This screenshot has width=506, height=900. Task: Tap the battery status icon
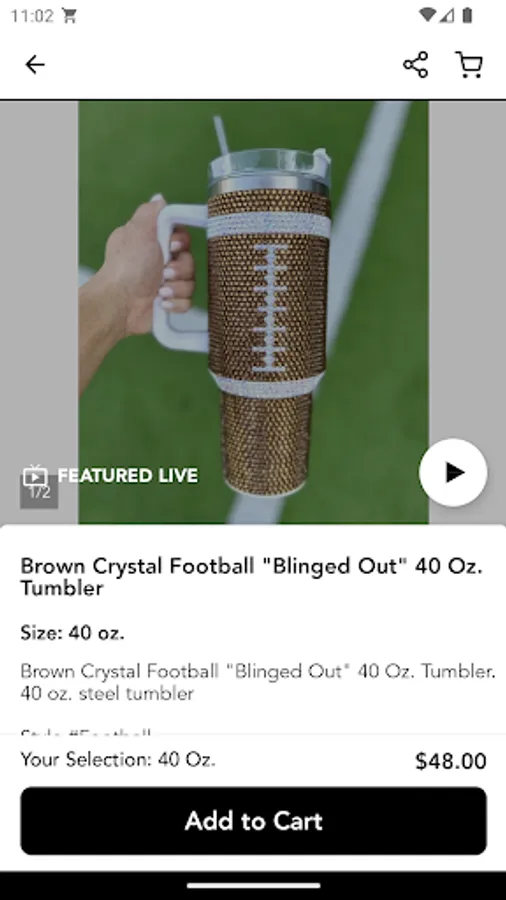467,15
